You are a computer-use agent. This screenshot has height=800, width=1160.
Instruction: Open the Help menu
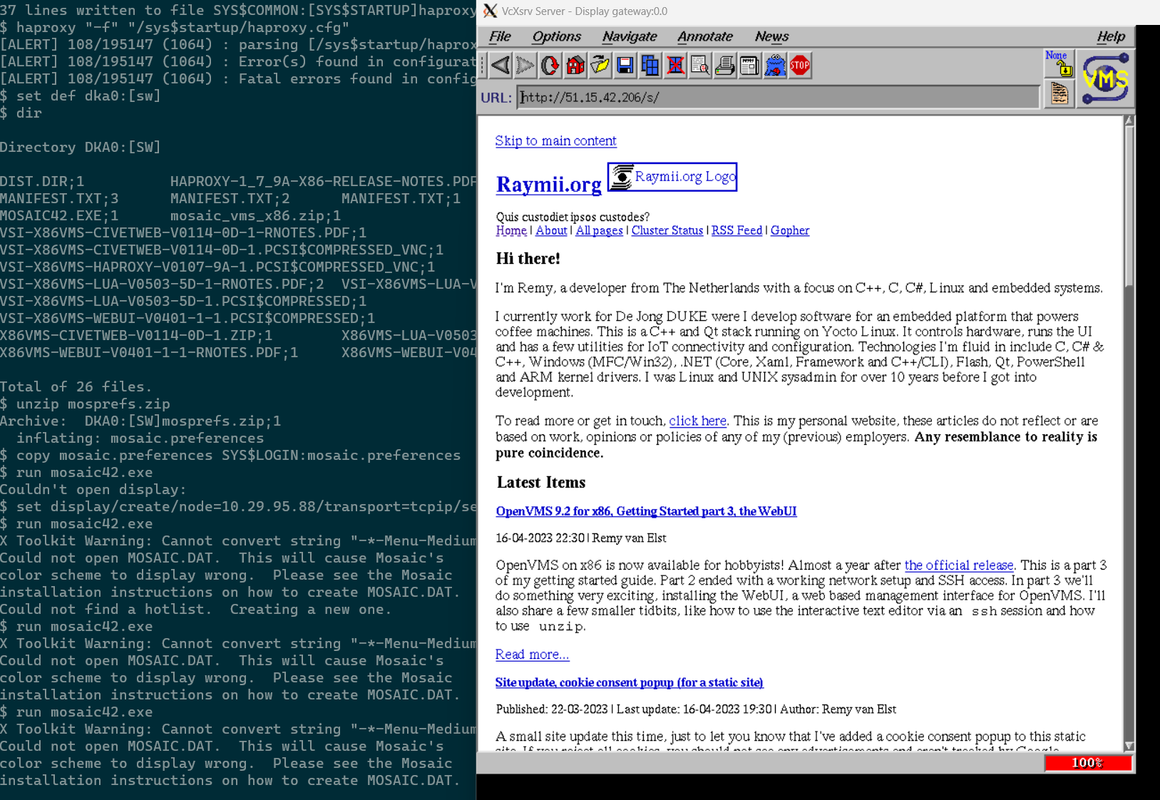(x=1110, y=36)
